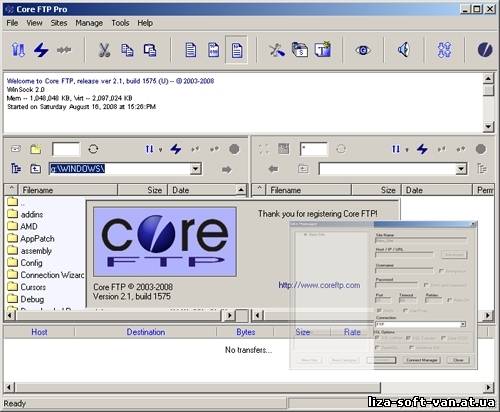Click the local panel gray stop circle
This screenshot has height=412, width=500.
click(234, 149)
